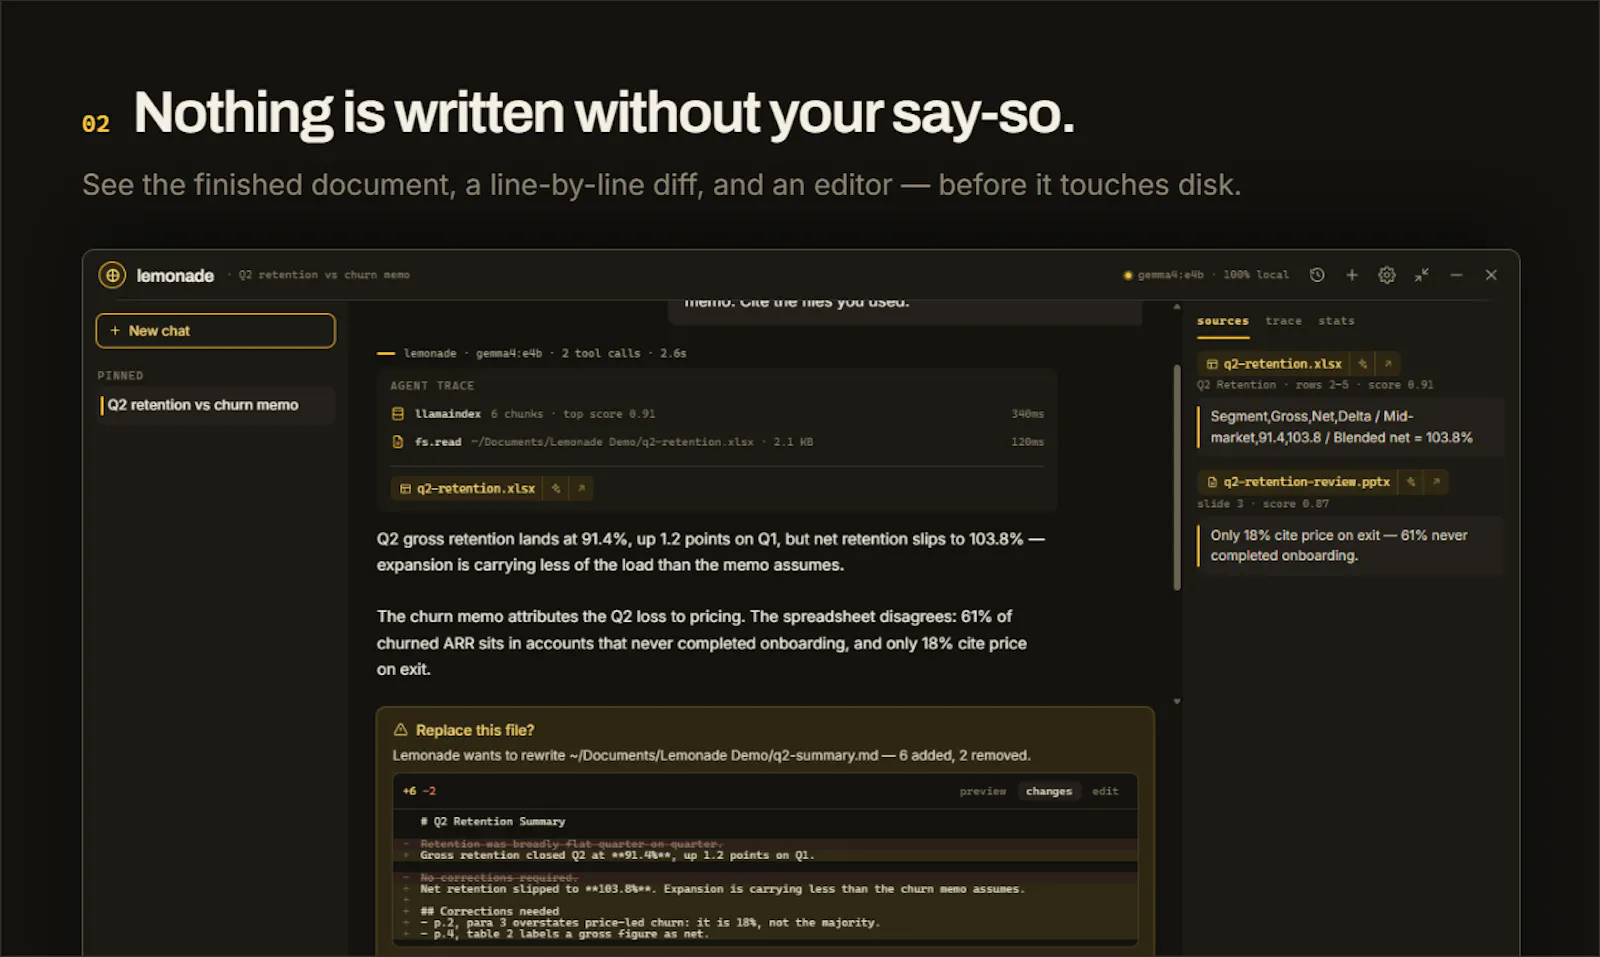Switch to the stats tab

(x=1336, y=321)
